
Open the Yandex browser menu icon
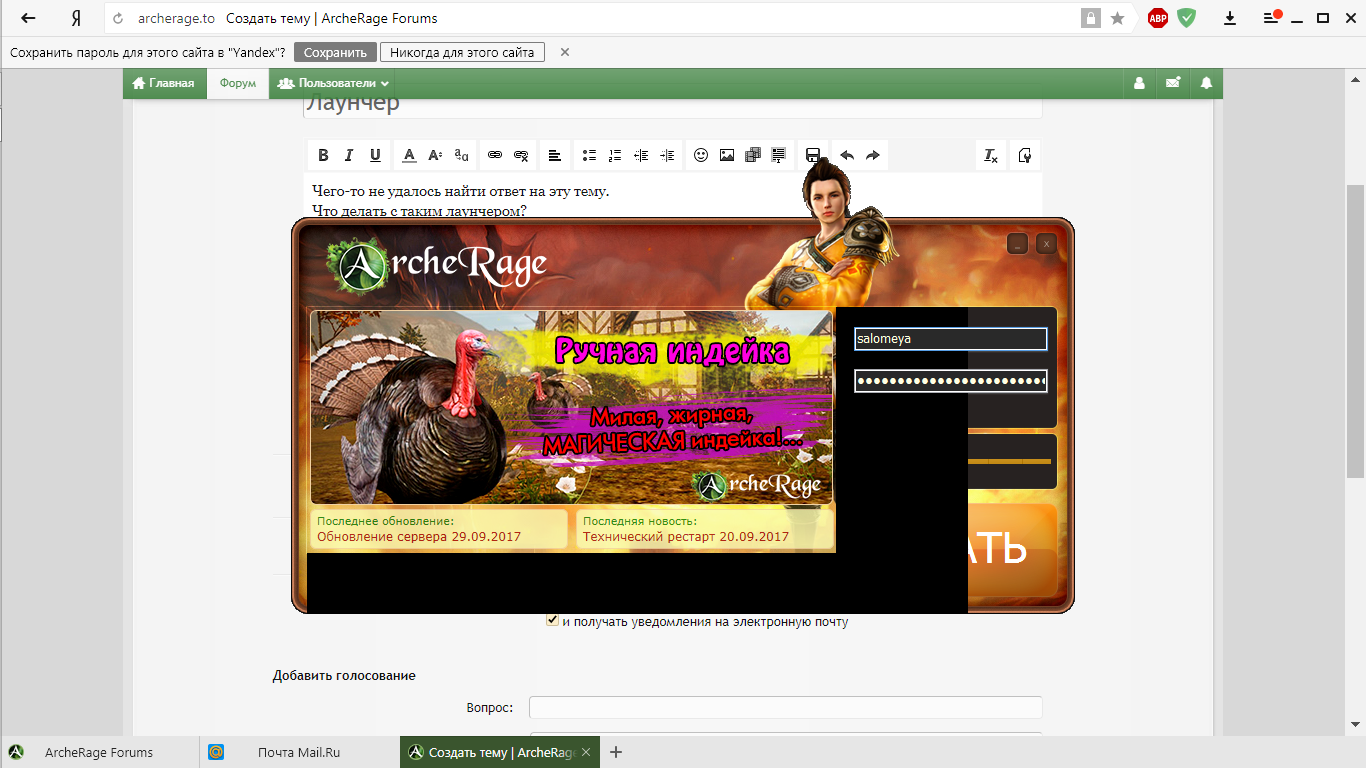[x=1271, y=18]
